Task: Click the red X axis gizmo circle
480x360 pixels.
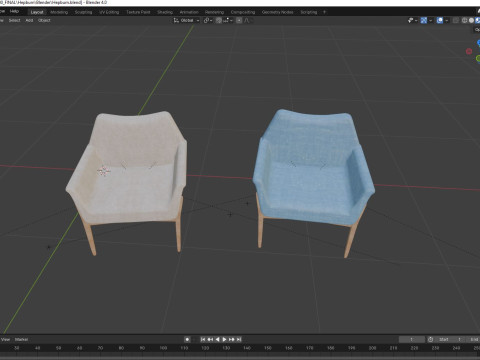Action: [469, 51]
